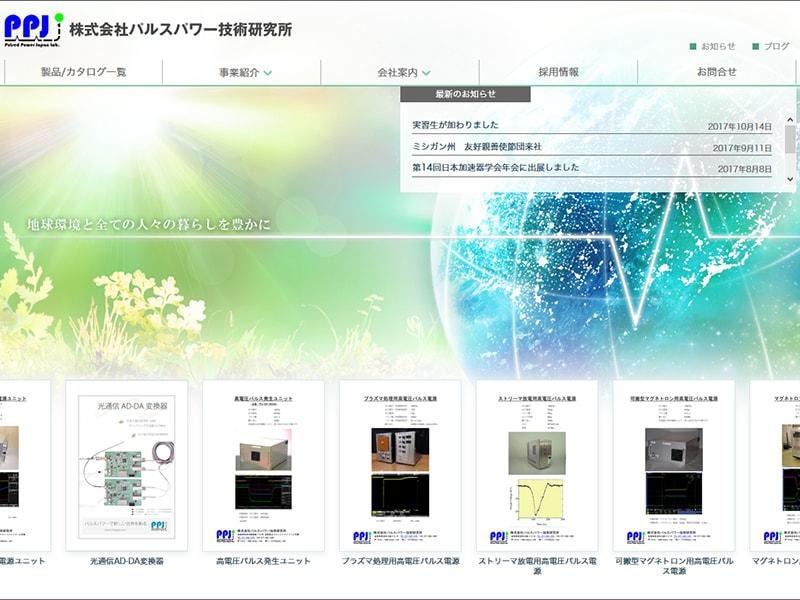Open 光通信AD-DA変換器 catalog thumbnail
800x600 pixels.
click(126, 465)
